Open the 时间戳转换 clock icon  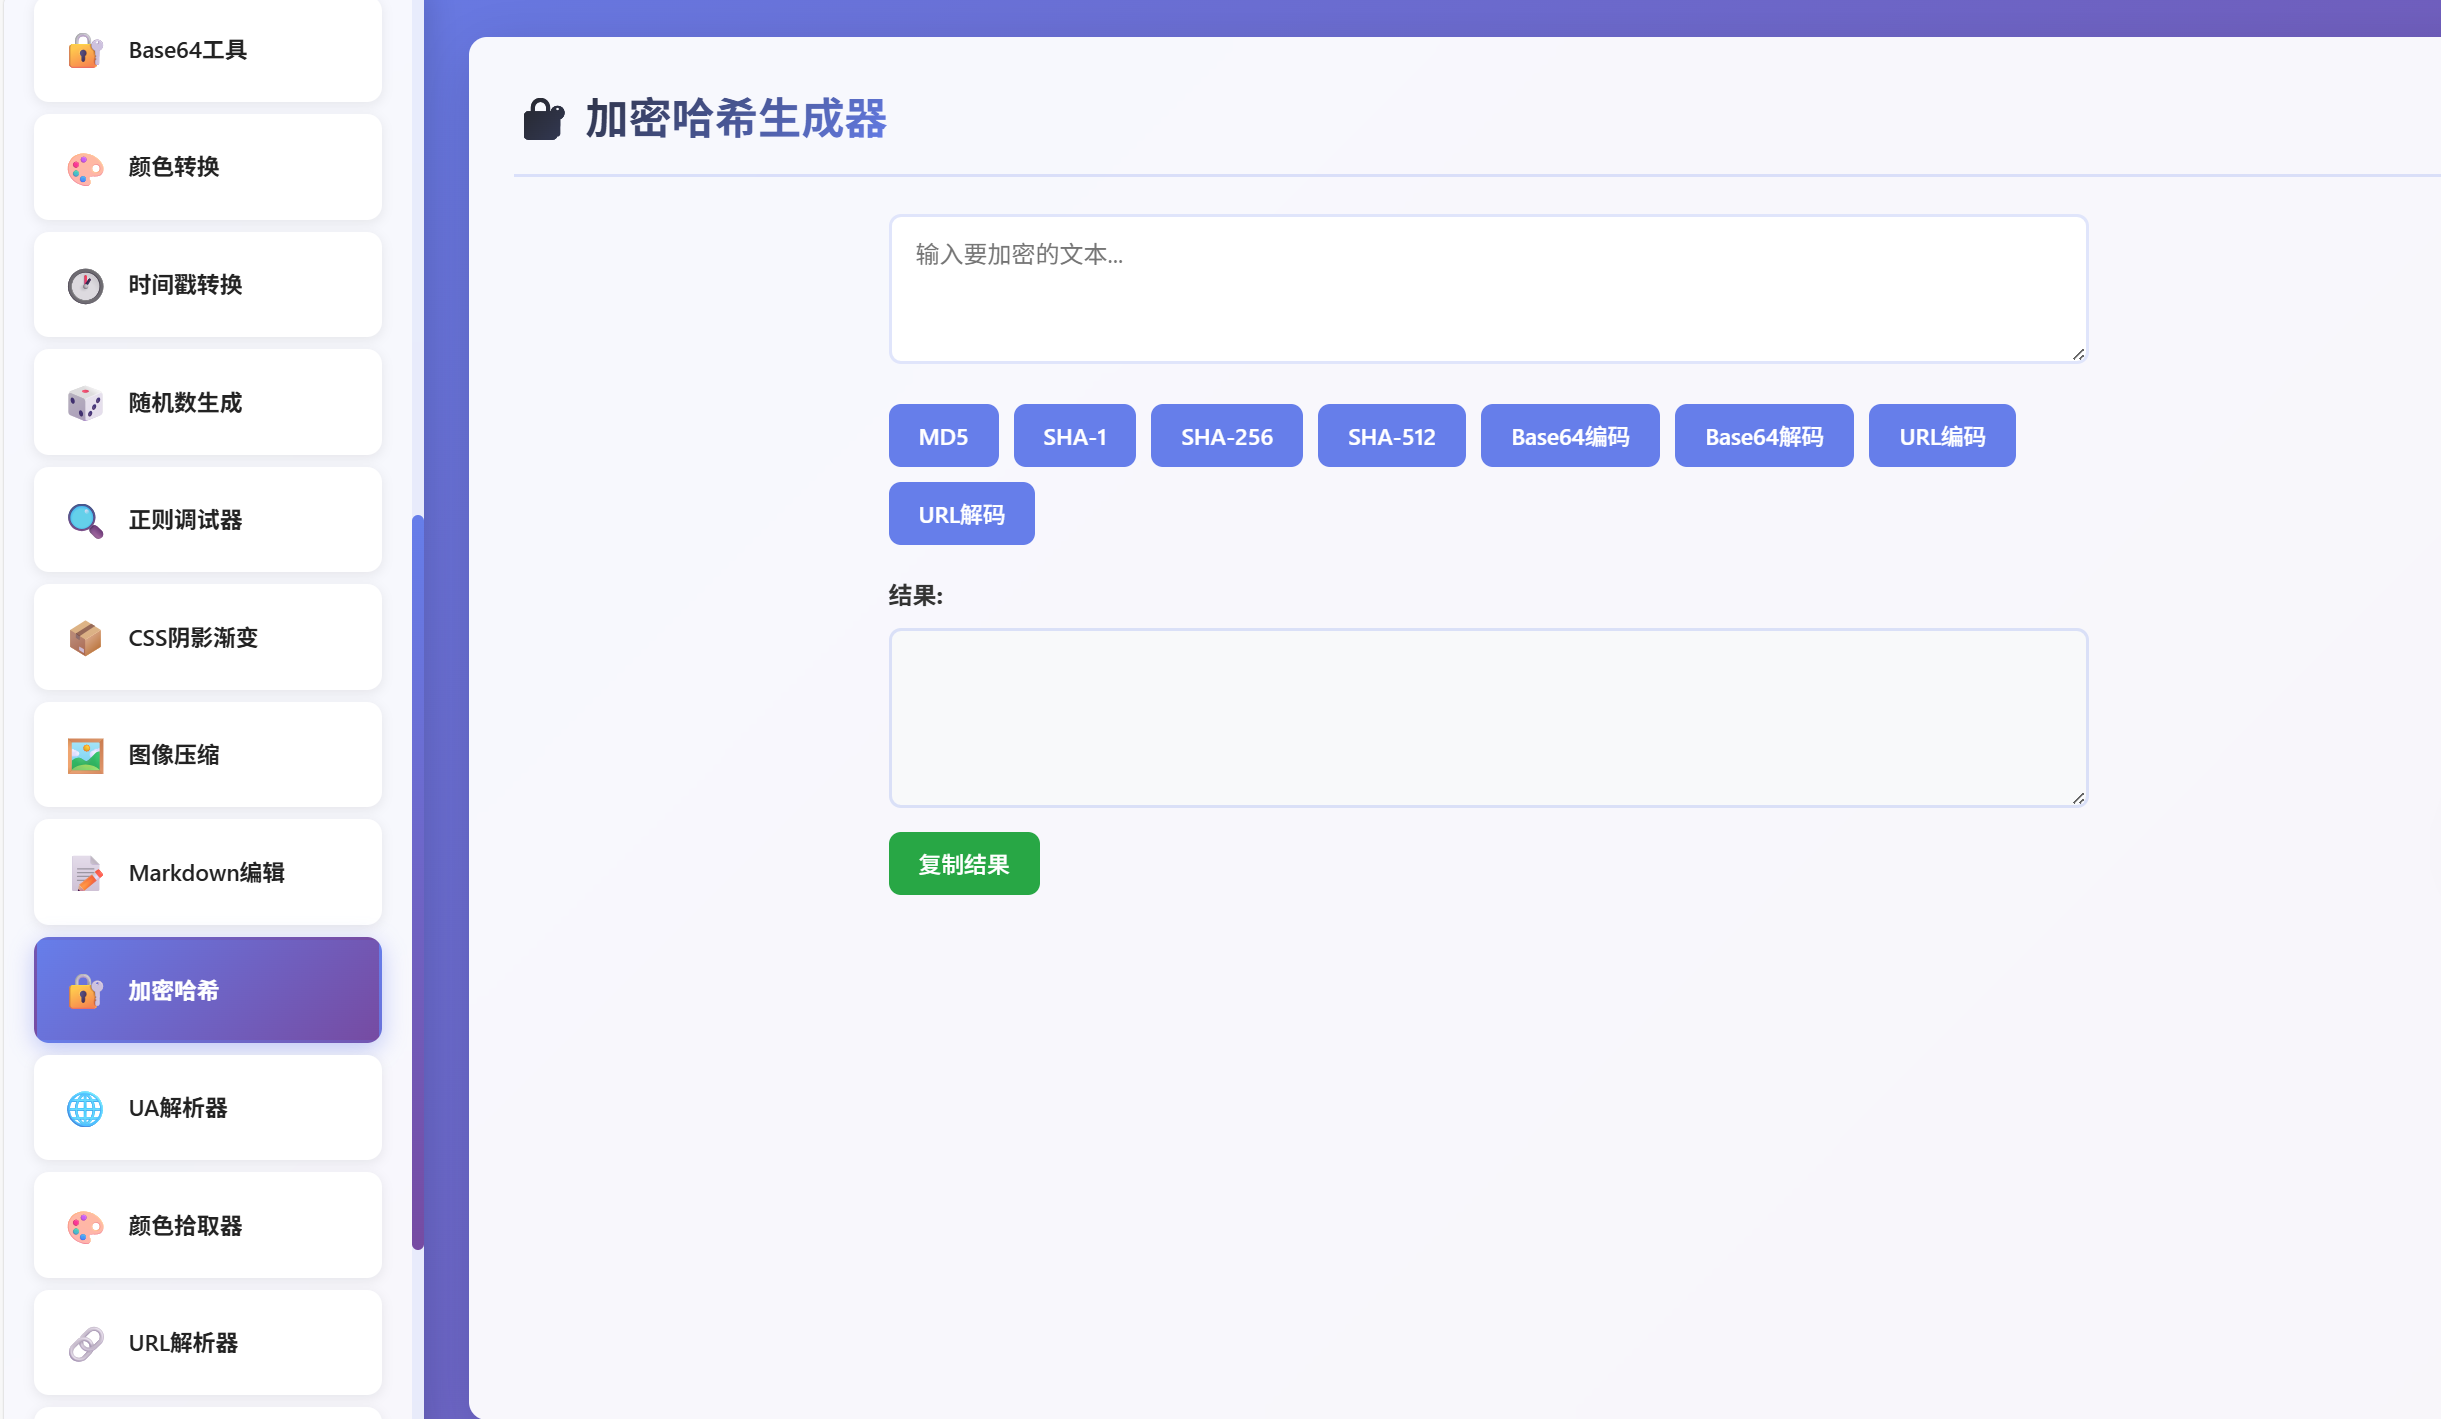85,285
